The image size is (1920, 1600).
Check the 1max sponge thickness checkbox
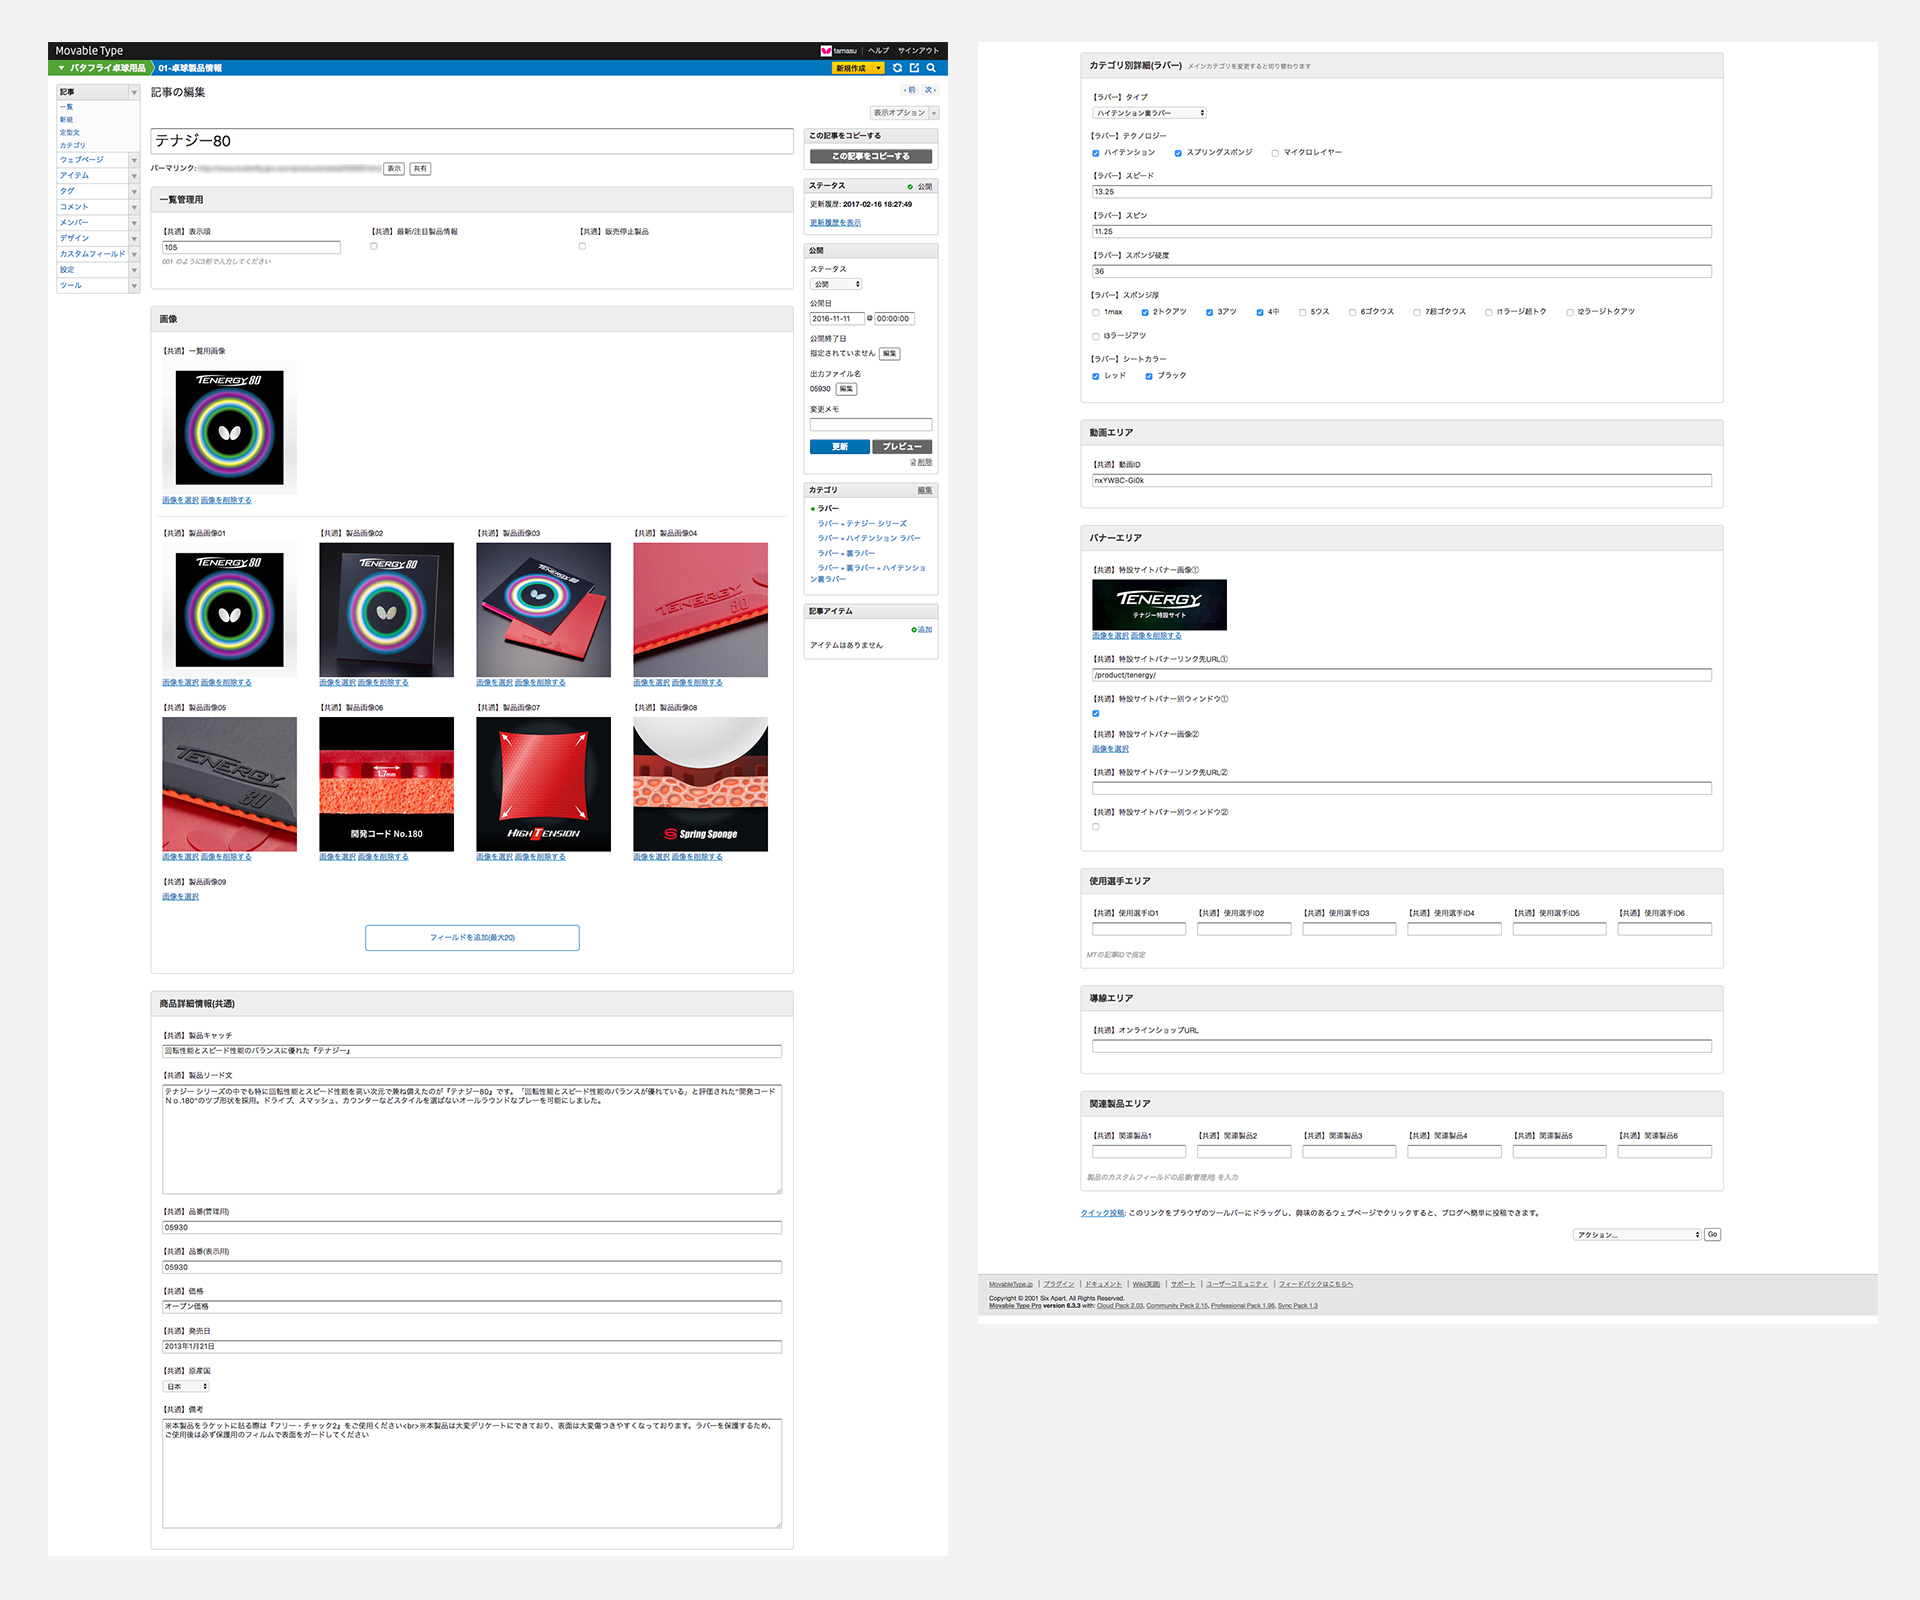click(1096, 312)
